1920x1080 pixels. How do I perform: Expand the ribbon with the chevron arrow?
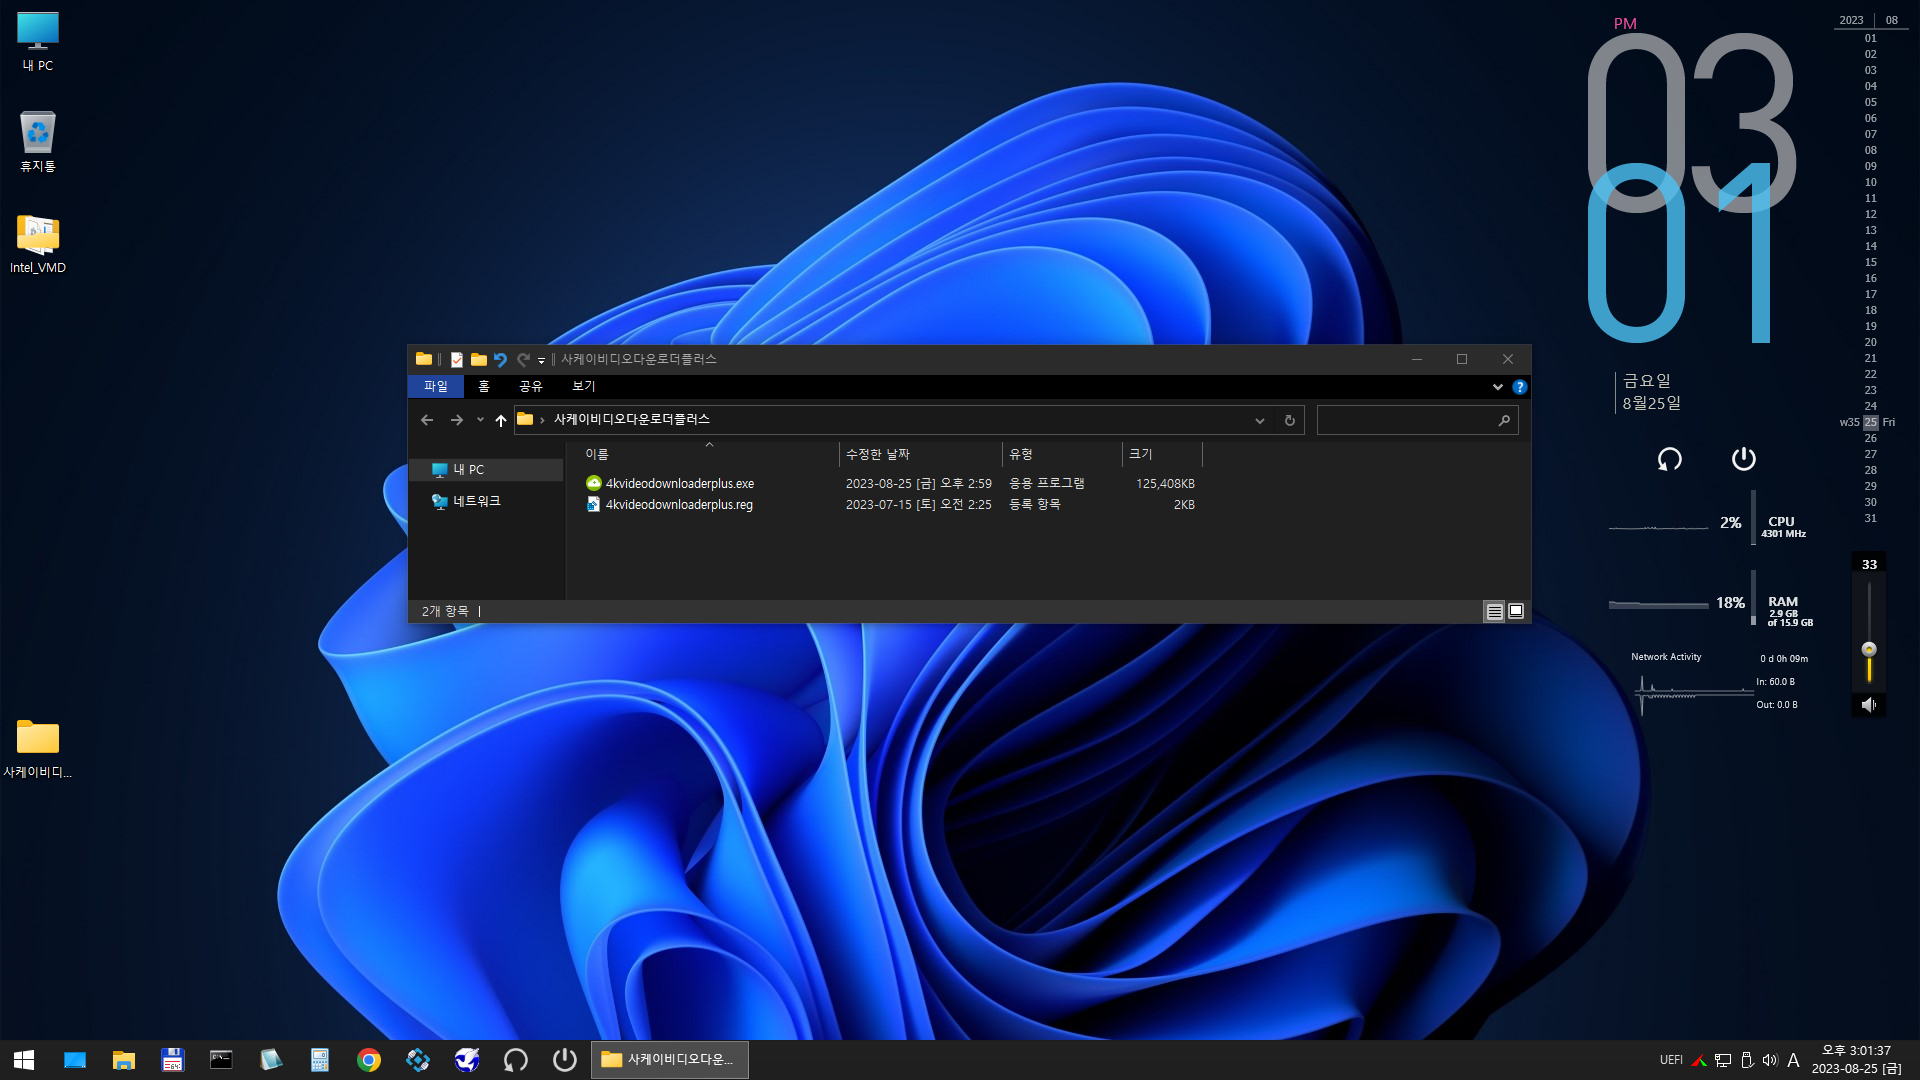1497,387
